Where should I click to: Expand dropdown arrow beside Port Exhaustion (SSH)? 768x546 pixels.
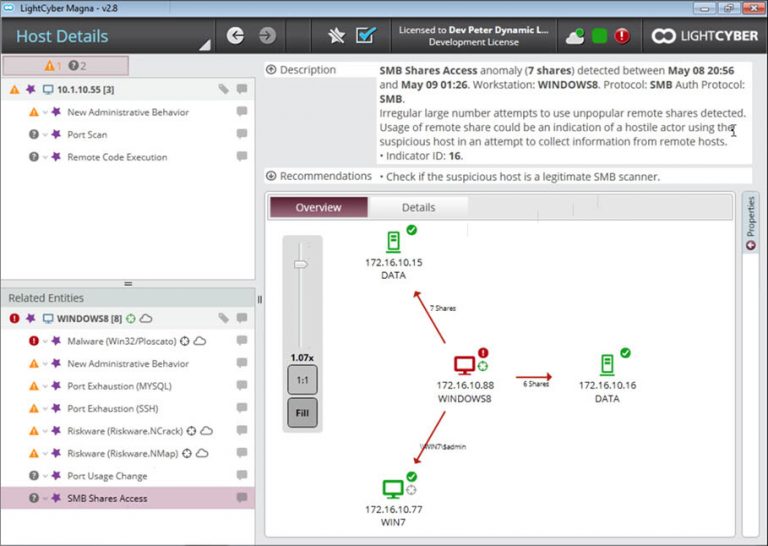click(45, 408)
